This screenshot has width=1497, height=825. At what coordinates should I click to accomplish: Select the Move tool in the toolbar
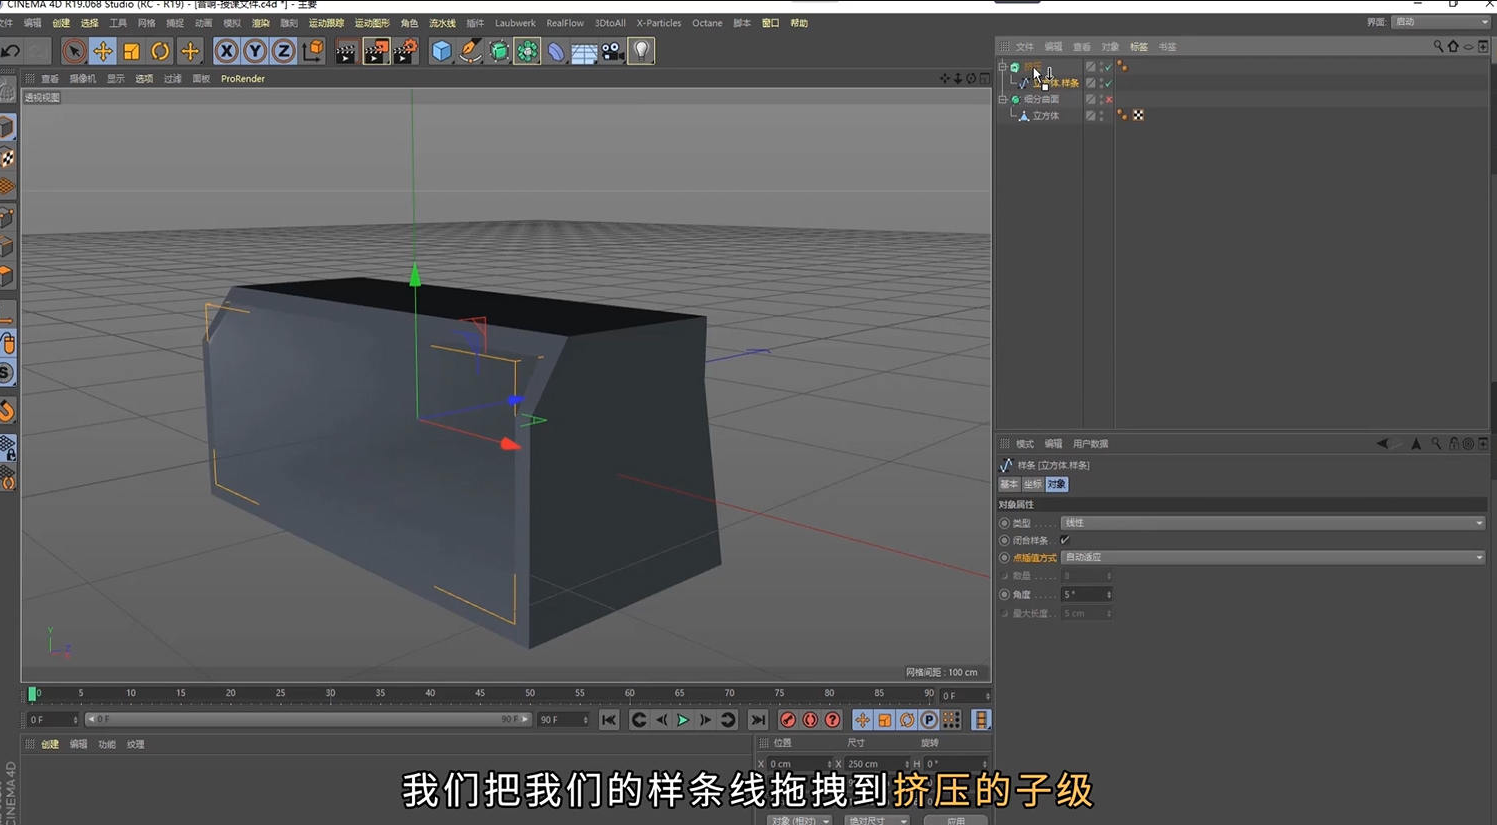[x=103, y=50]
